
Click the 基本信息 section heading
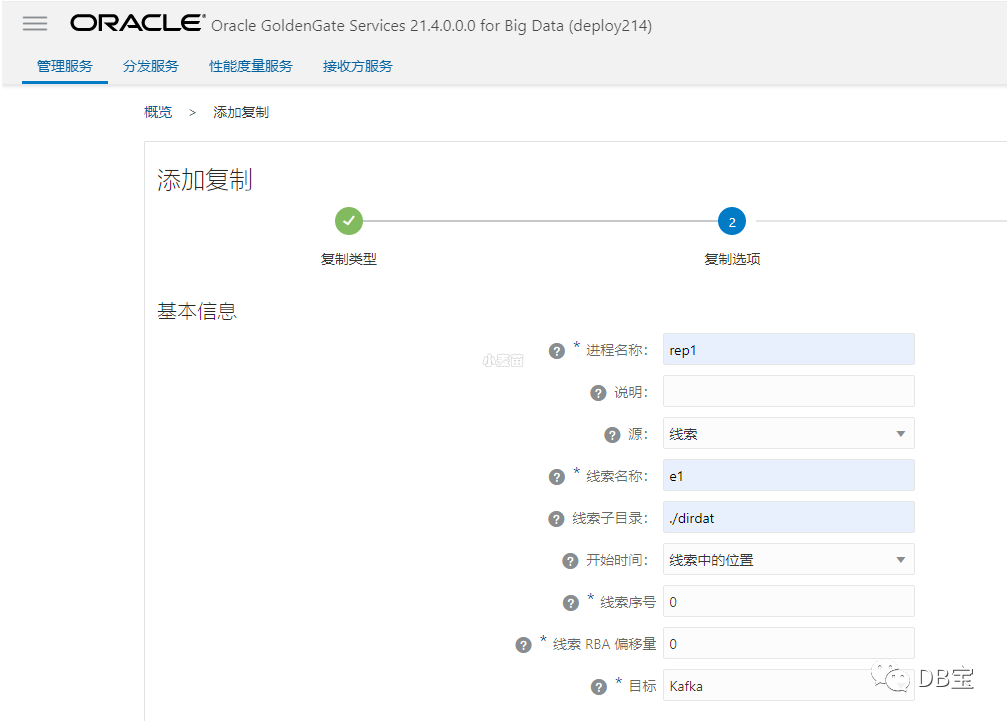(x=197, y=311)
